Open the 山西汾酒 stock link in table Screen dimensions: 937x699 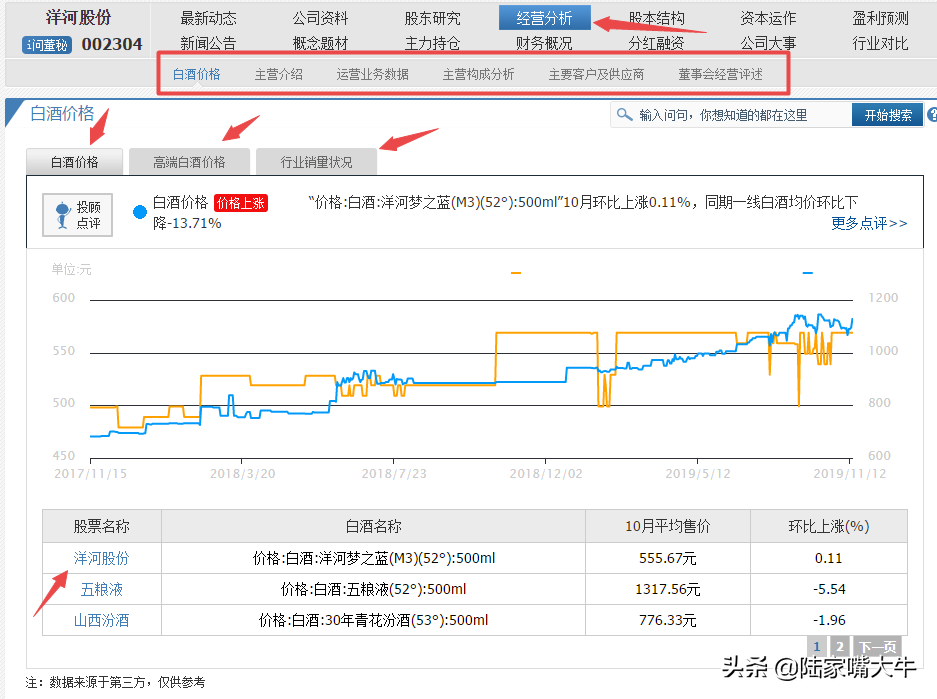(101, 620)
